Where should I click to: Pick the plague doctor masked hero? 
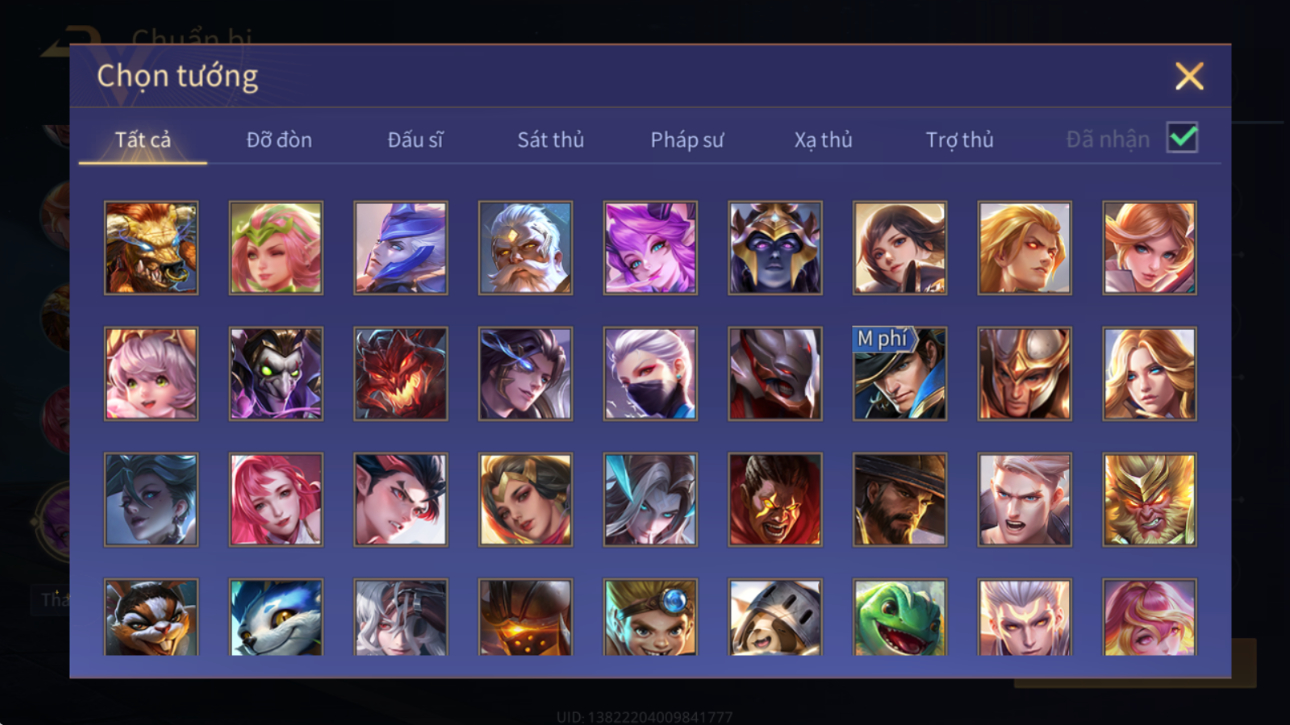click(x=276, y=374)
